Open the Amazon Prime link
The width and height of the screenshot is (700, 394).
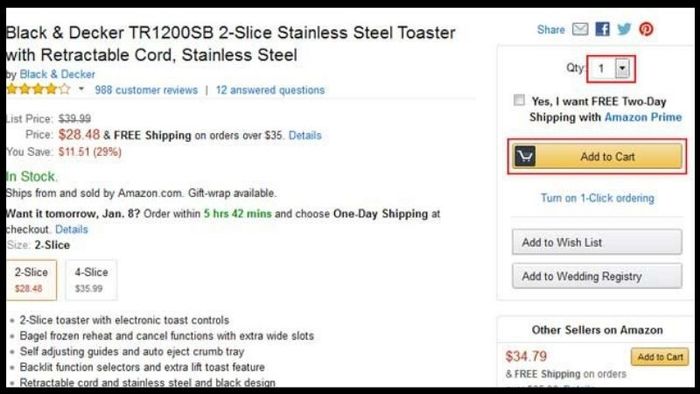(643, 117)
